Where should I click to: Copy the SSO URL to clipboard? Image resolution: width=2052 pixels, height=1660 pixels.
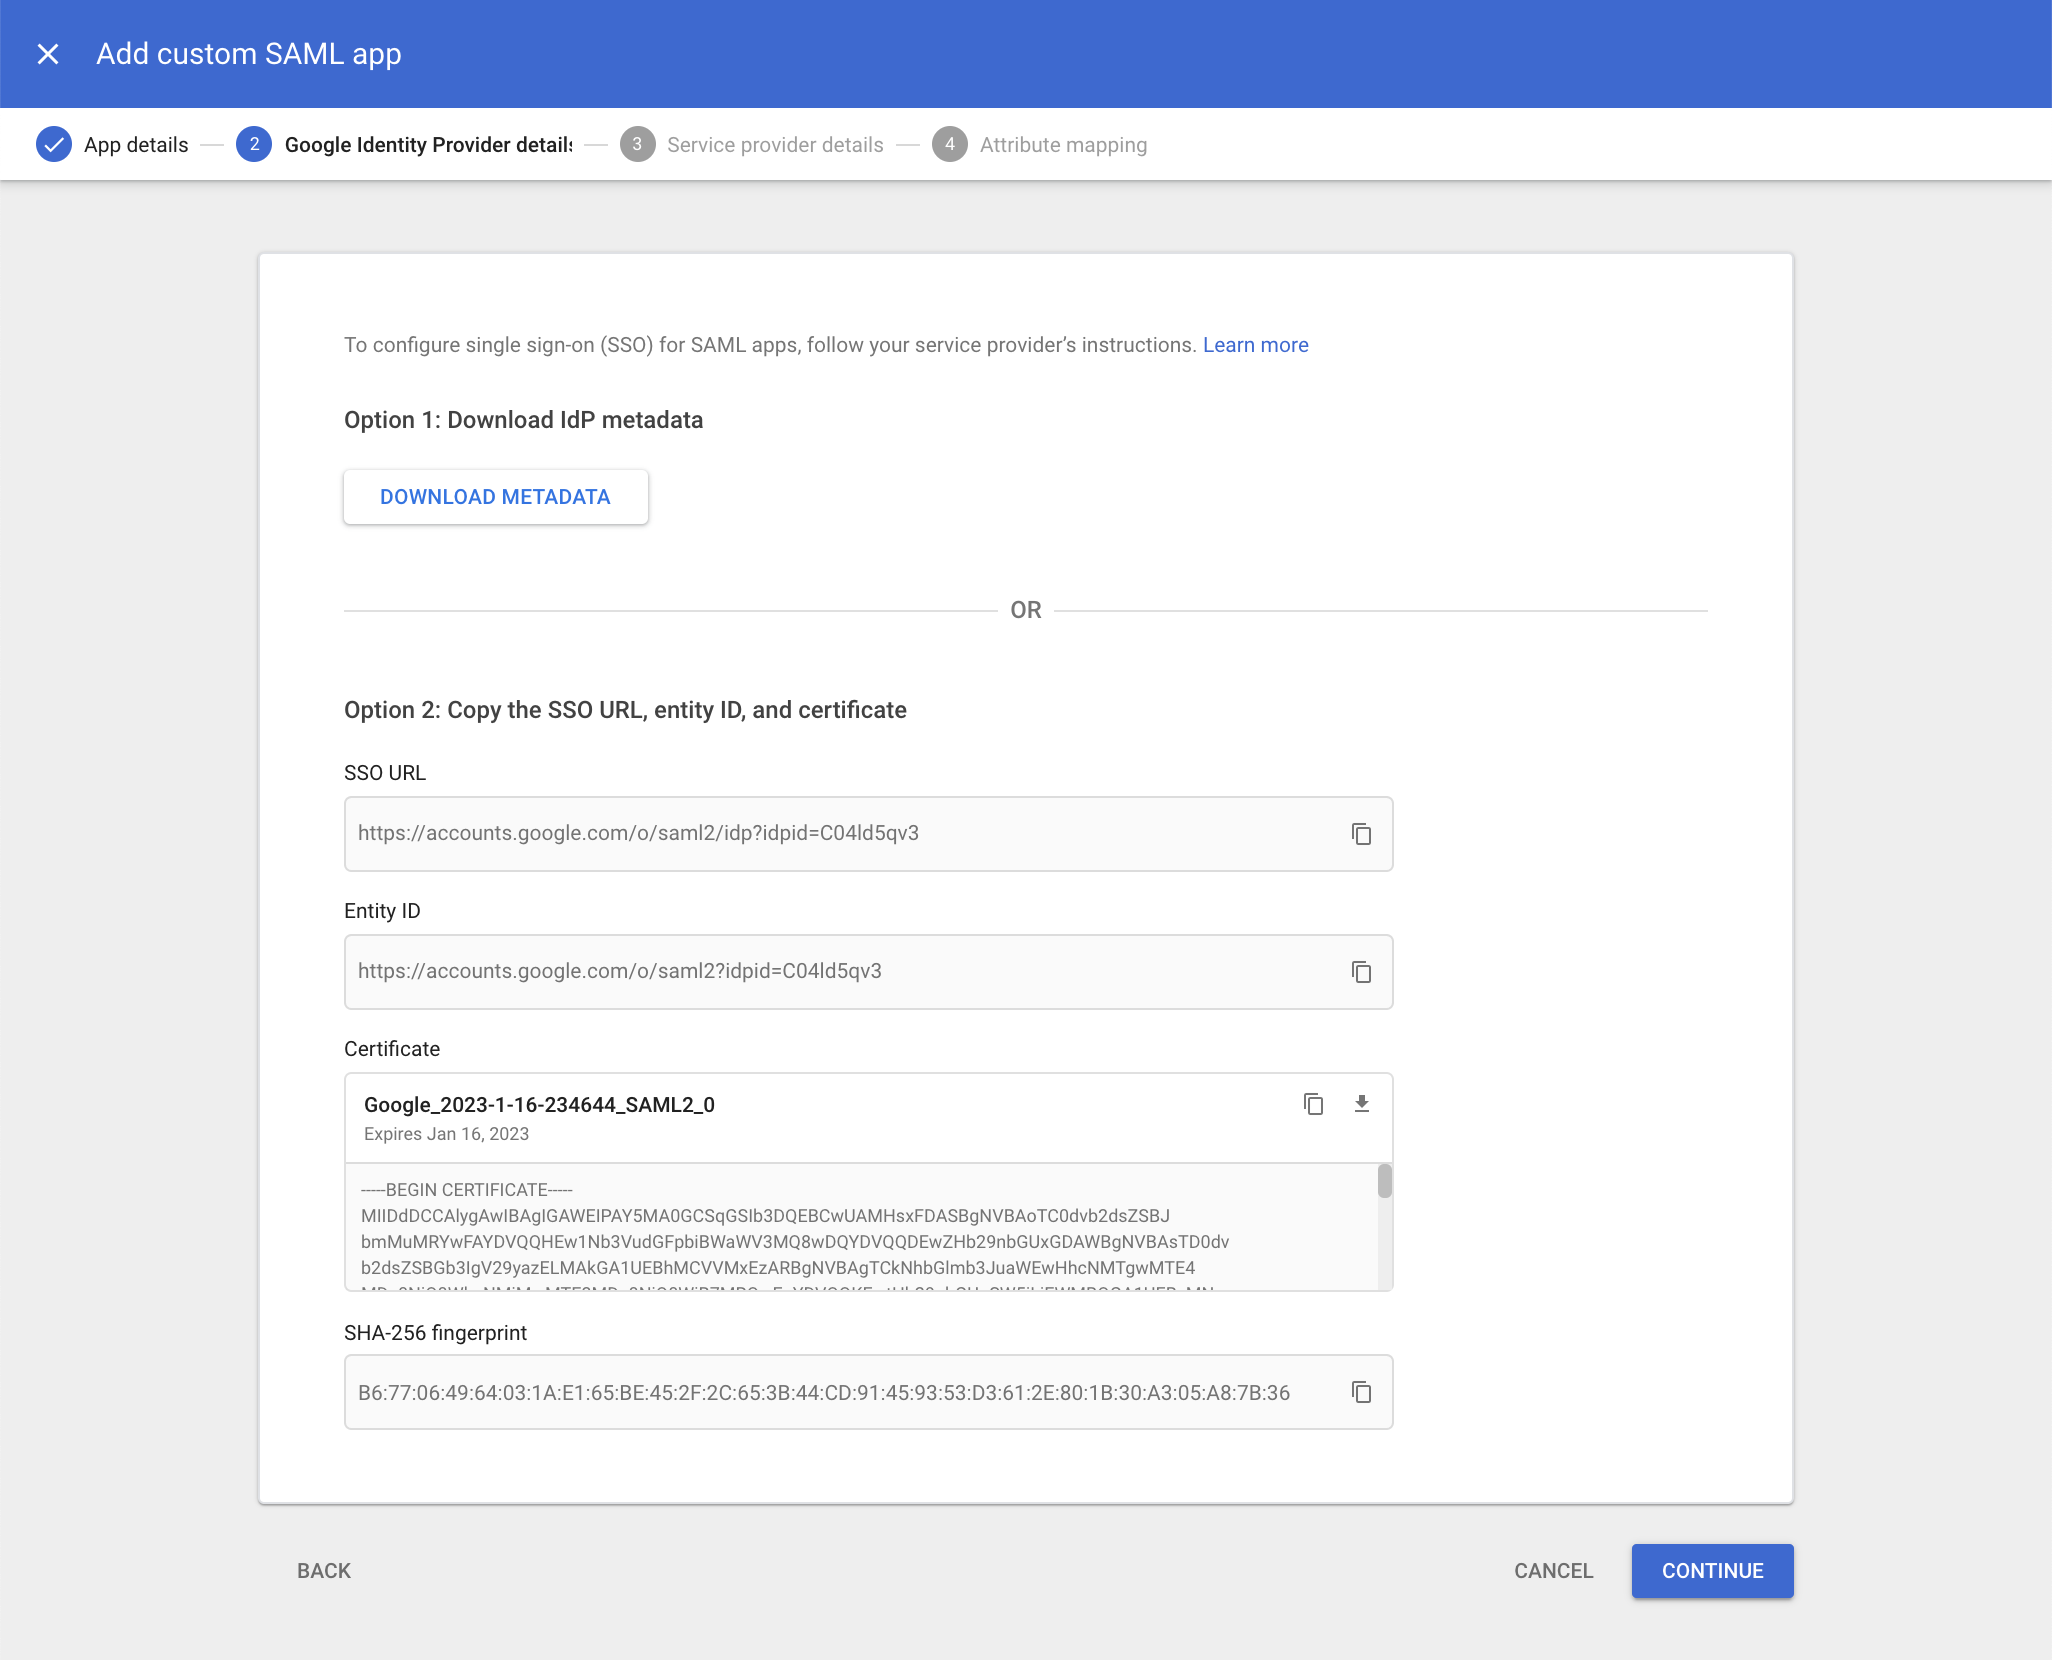(x=1361, y=834)
